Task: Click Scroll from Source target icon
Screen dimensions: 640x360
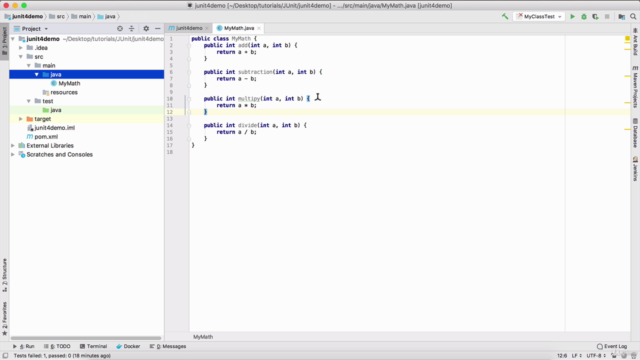Action: pyautogui.click(x=120, y=29)
